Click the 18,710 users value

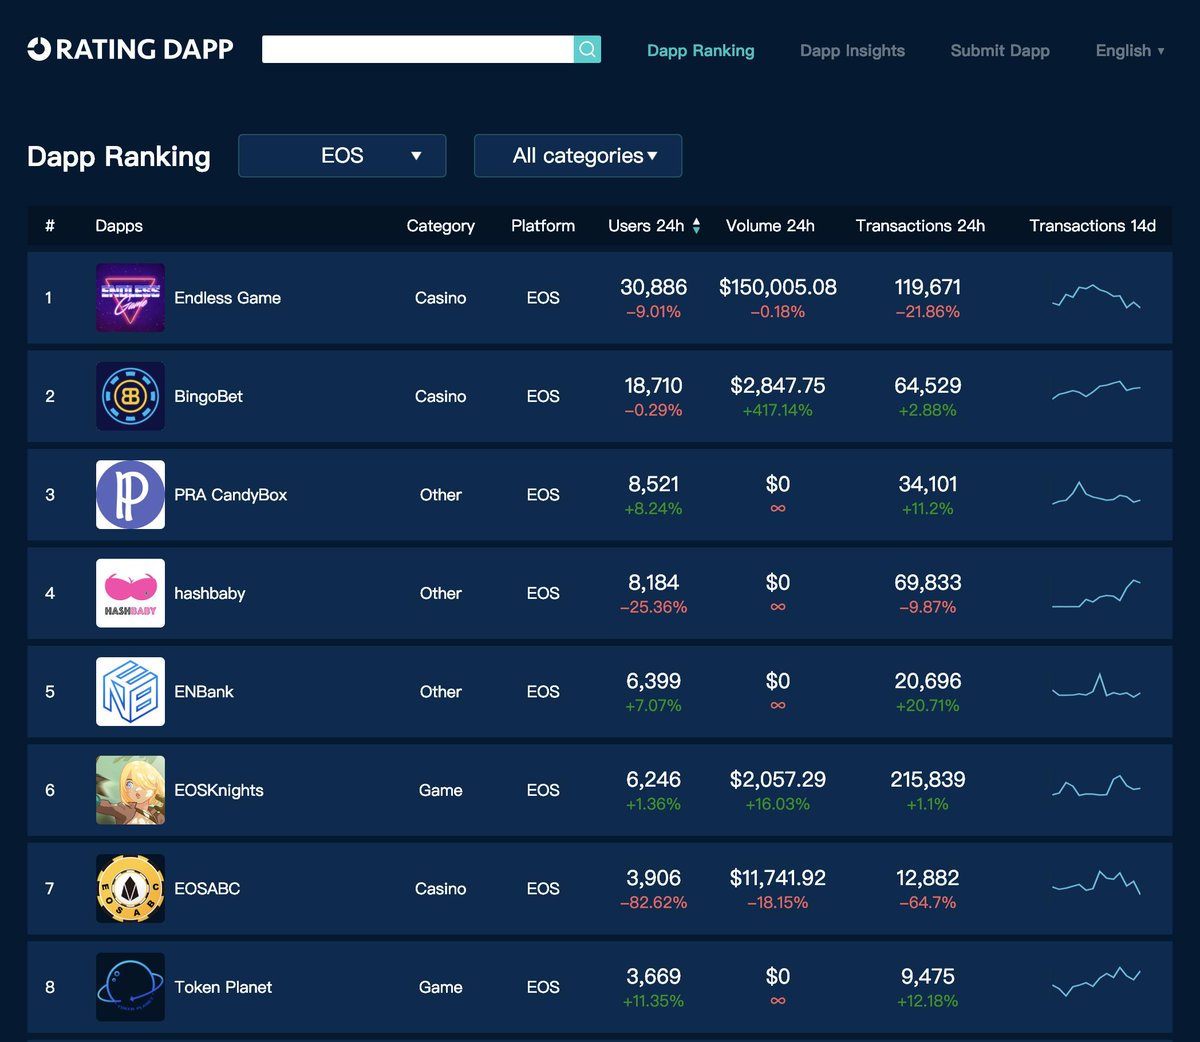654,386
